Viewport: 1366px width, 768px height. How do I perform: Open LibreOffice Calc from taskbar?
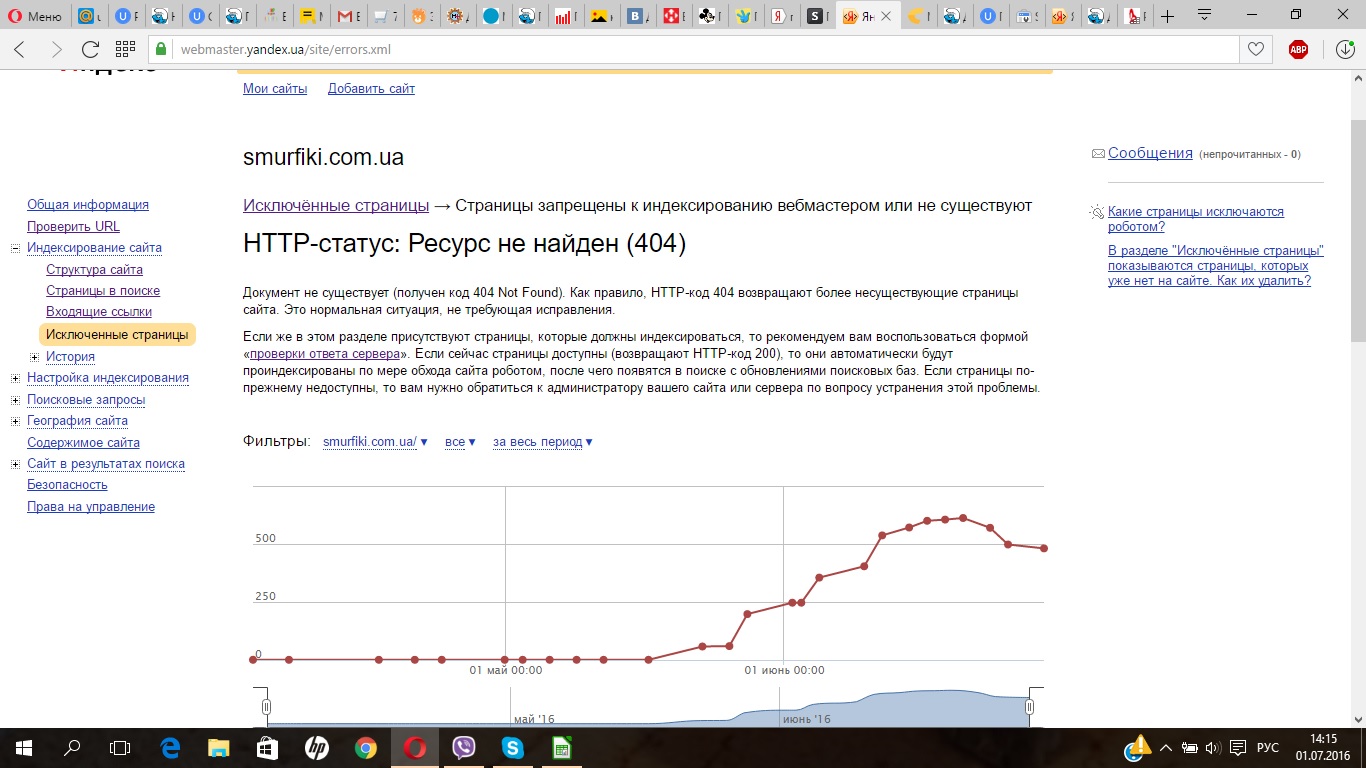562,747
